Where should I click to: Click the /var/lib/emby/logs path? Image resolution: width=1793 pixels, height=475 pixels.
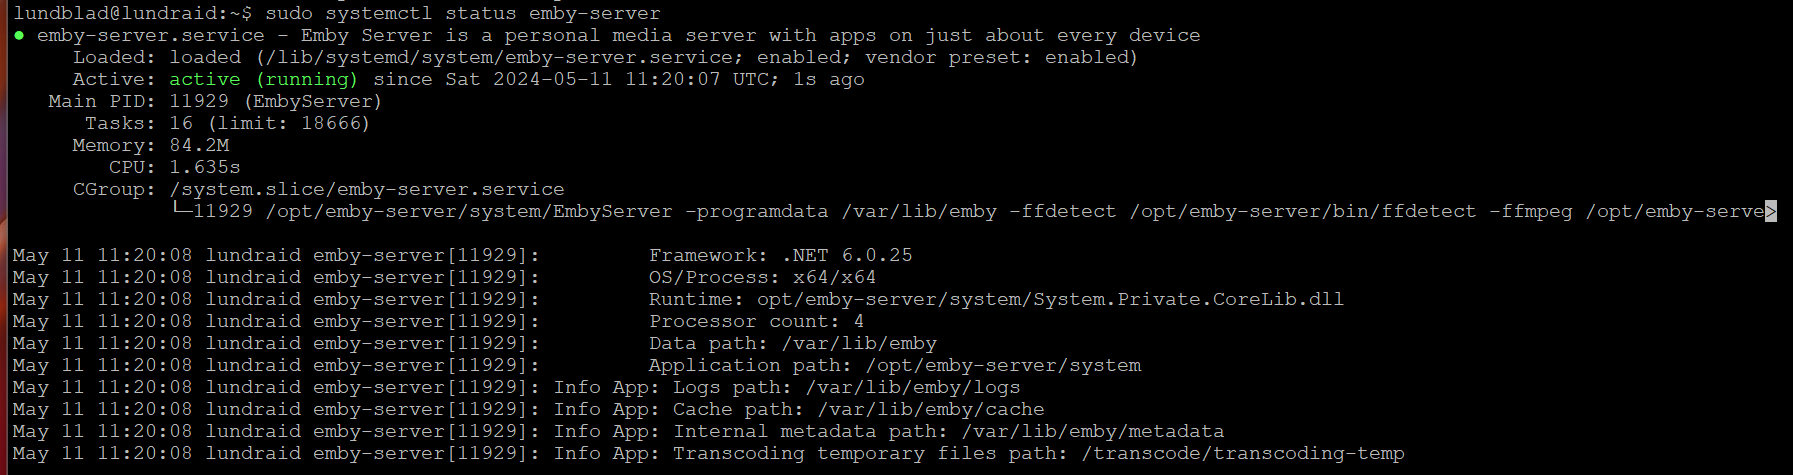click(913, 387)
